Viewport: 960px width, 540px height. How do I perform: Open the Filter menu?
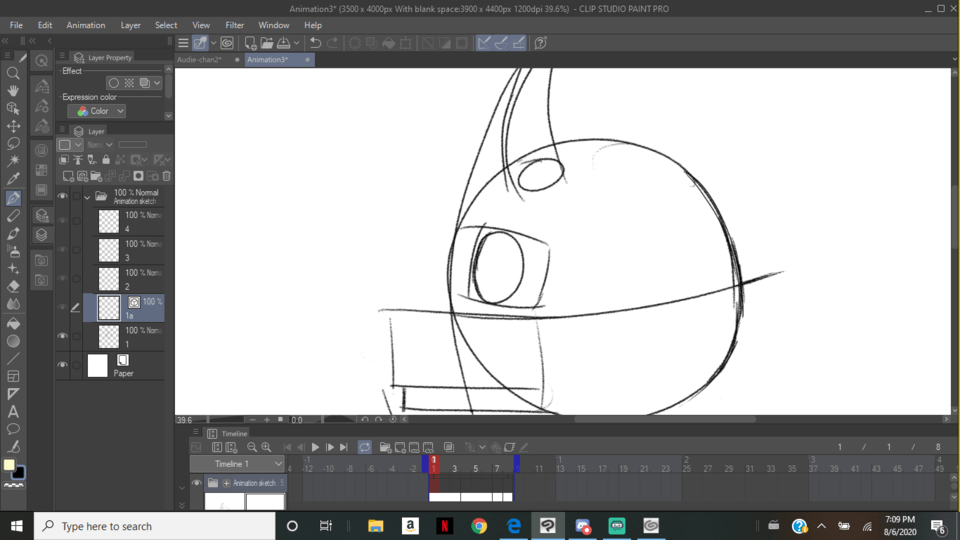click(x=234, y=25)
